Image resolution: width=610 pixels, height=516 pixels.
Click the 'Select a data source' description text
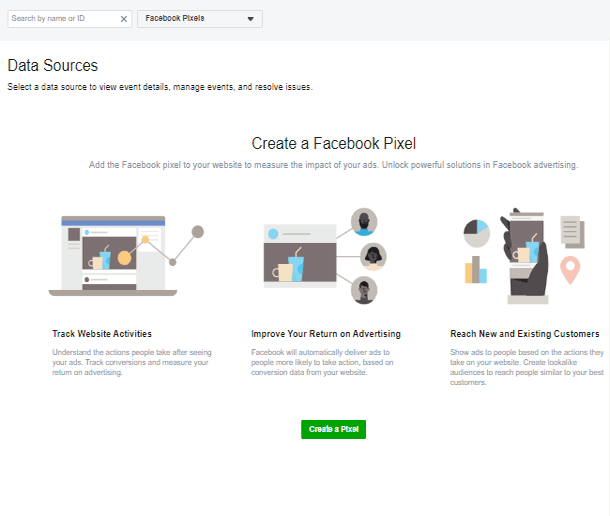(x=160, y=87)
